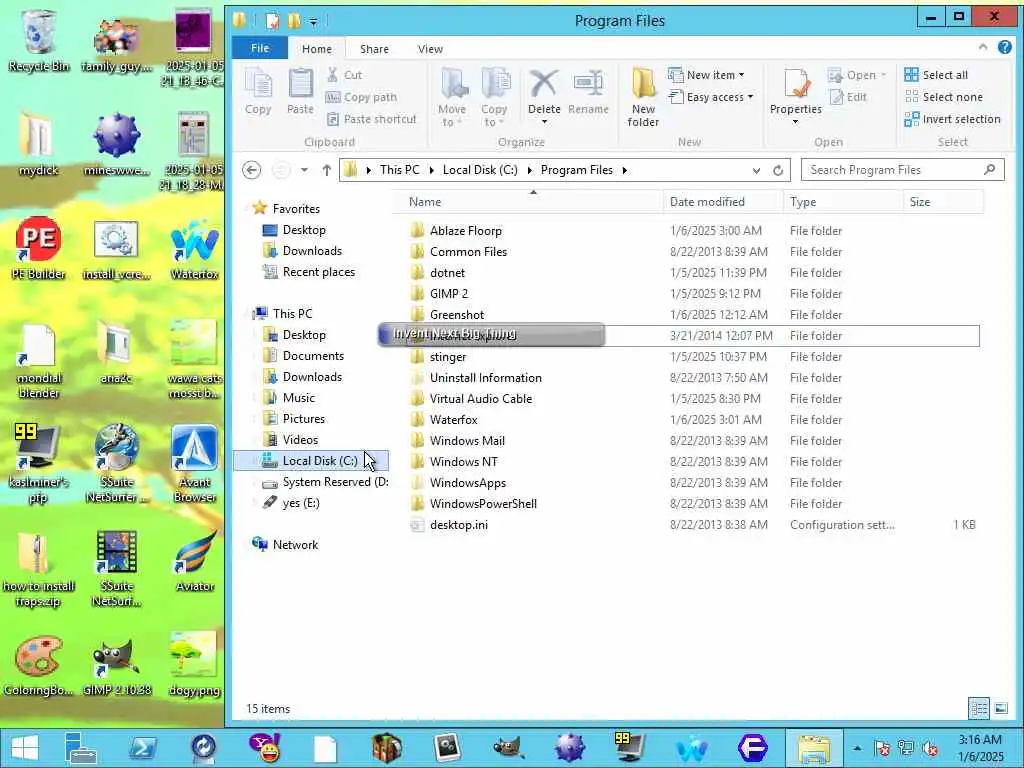Switch to Details view icon in status bar
1024x768 pixels.
[x=978, y=708]
